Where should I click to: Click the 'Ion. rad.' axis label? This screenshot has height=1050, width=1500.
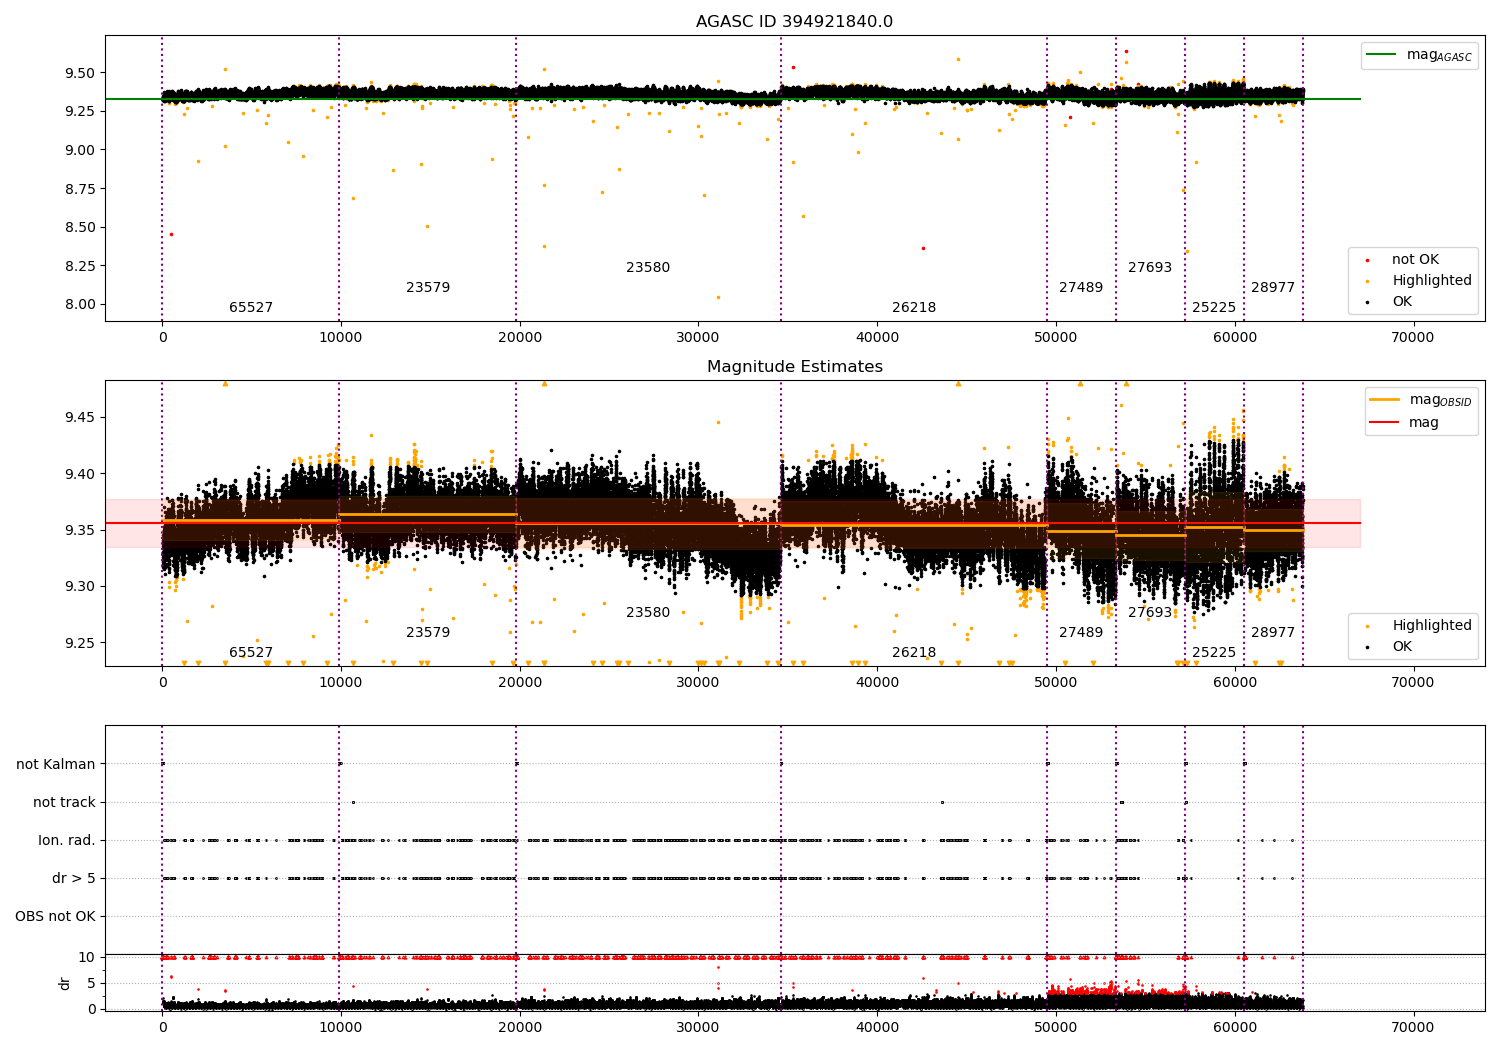coord(67,841)
